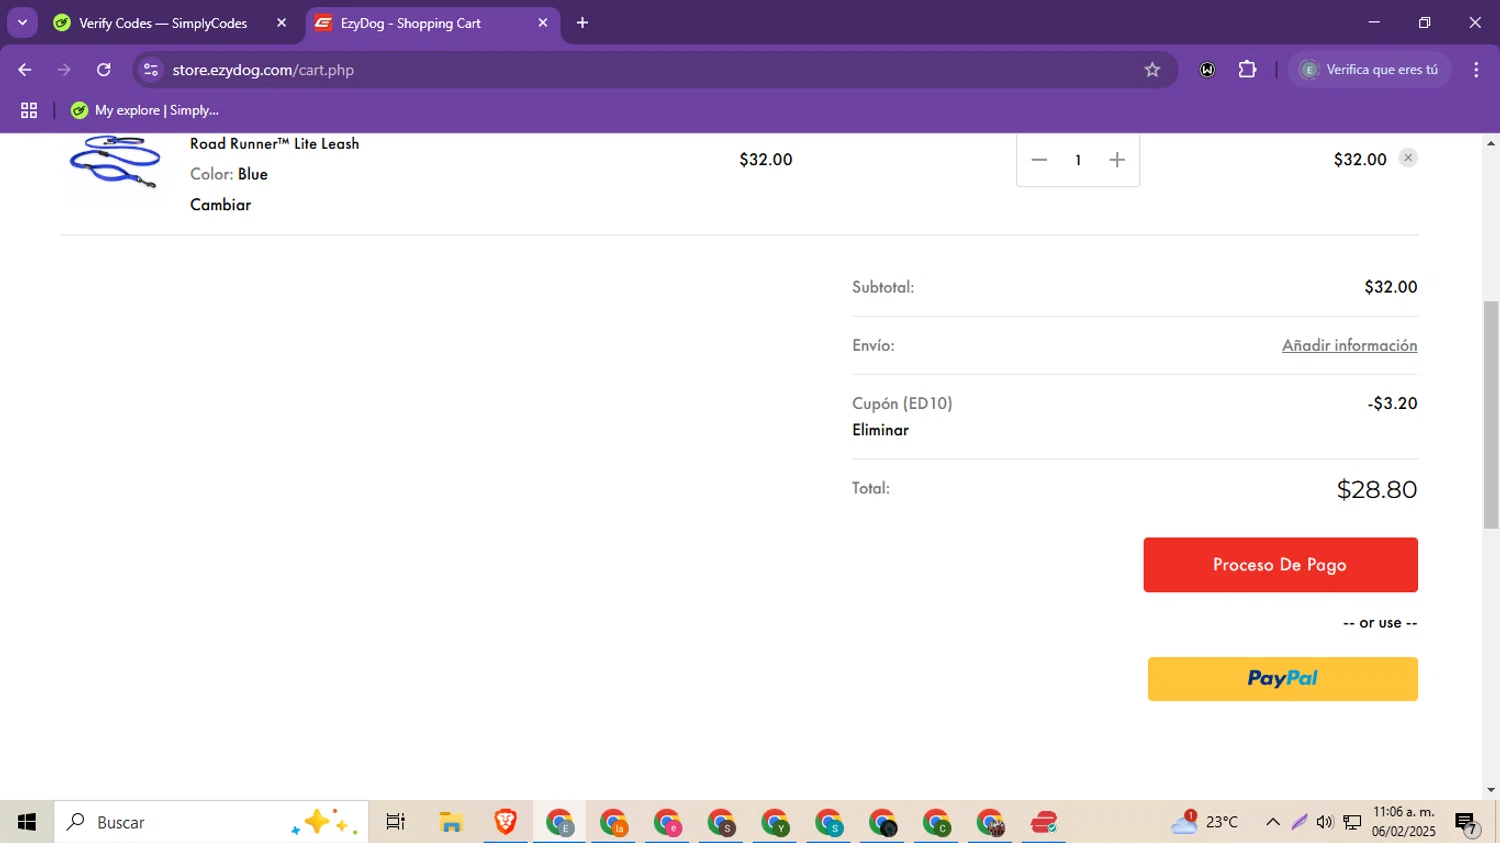Show hidden system tray icons
1500x843 pixels.
[1272, 822]
